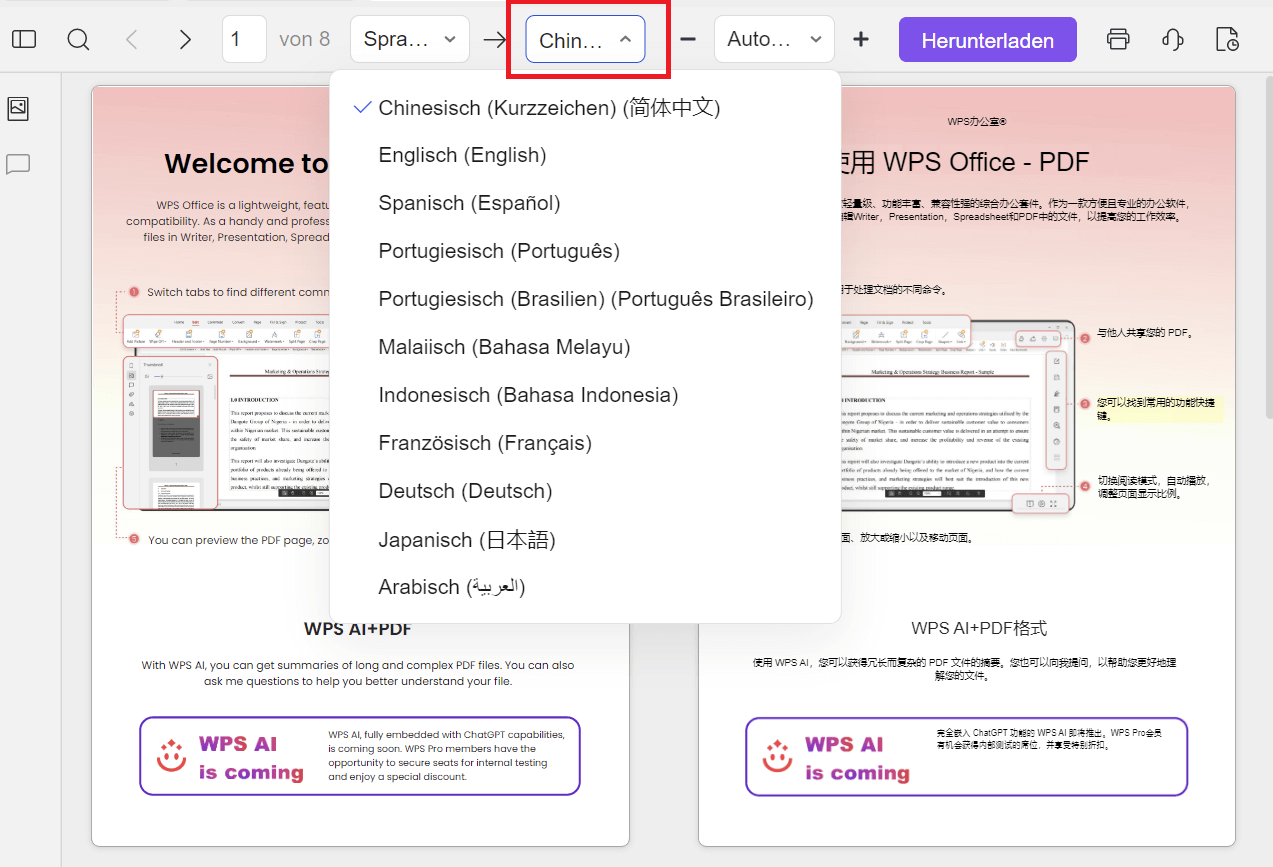Click the printer icon

pos(1118,39)
